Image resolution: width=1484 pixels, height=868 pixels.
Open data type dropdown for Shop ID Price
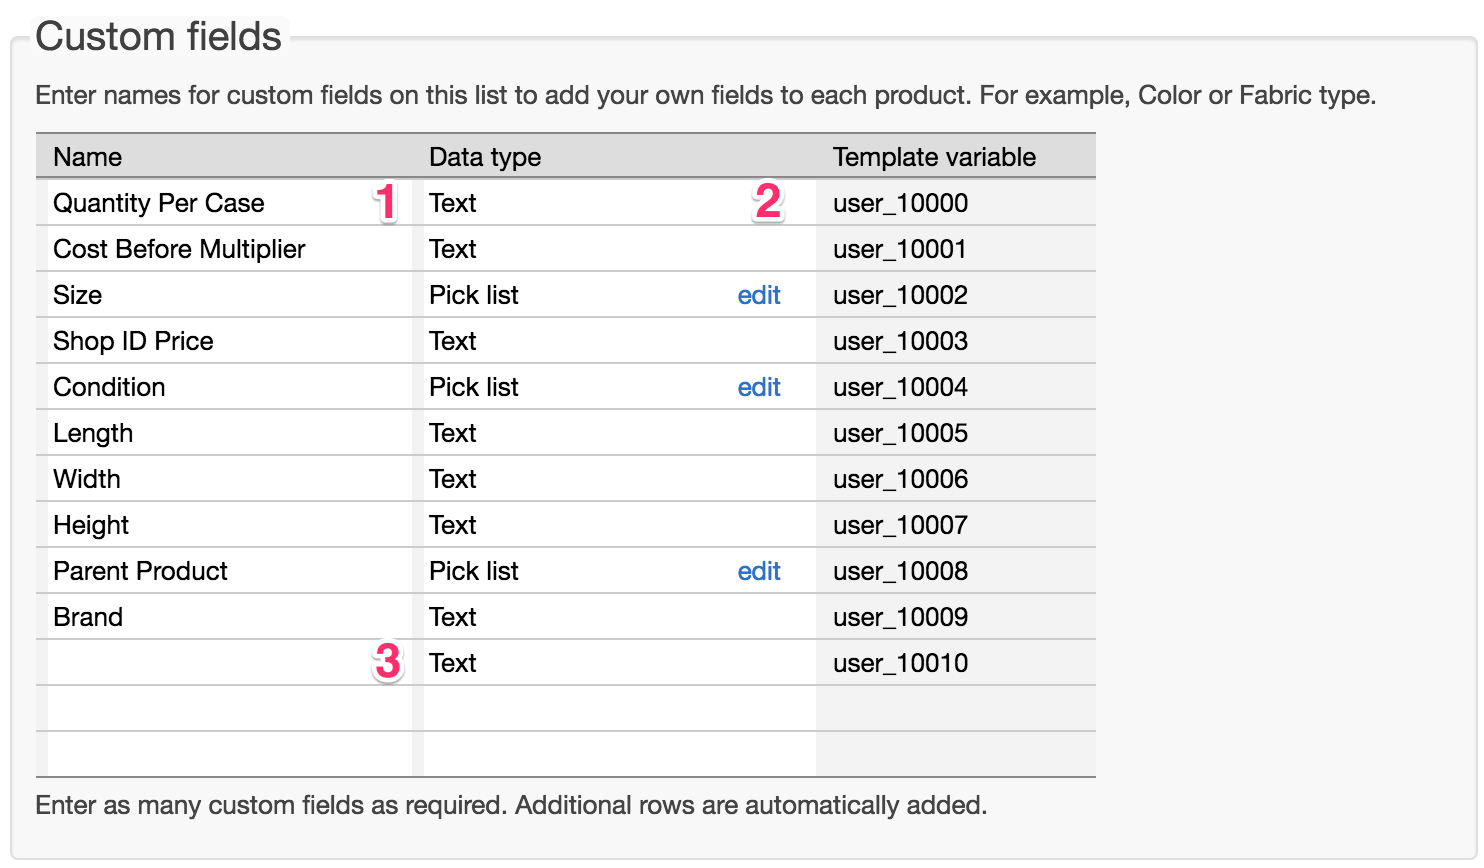coord(620,341)
